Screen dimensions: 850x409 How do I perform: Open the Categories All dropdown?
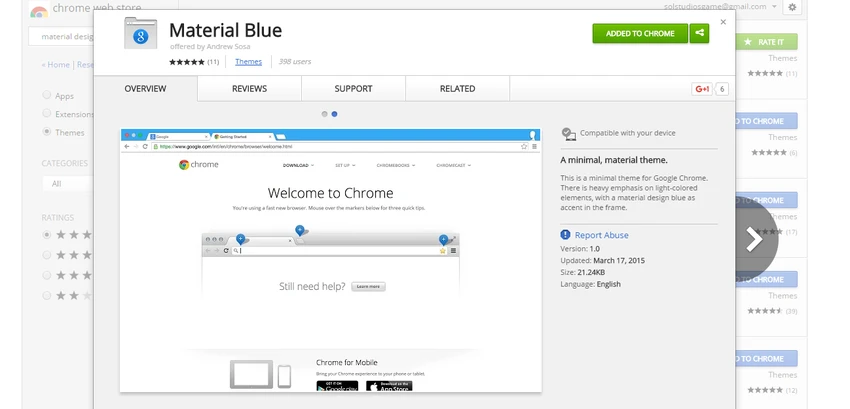(x=68, y=183)
